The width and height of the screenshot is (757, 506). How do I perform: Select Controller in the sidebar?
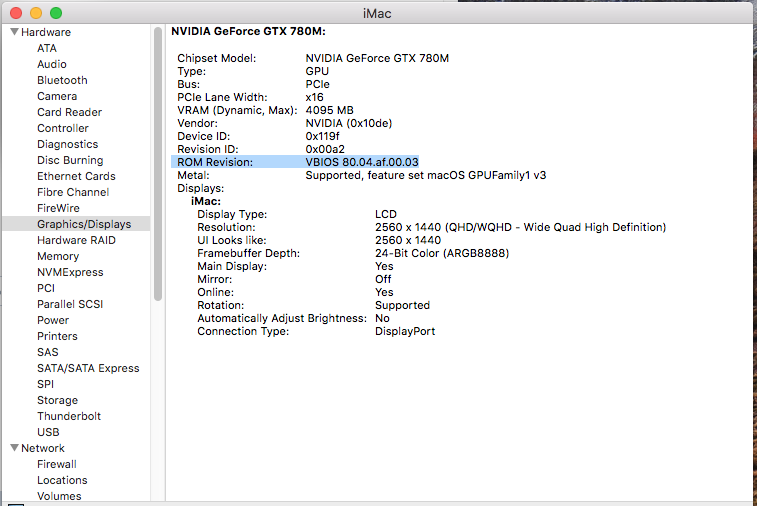[x=63, y=128]
